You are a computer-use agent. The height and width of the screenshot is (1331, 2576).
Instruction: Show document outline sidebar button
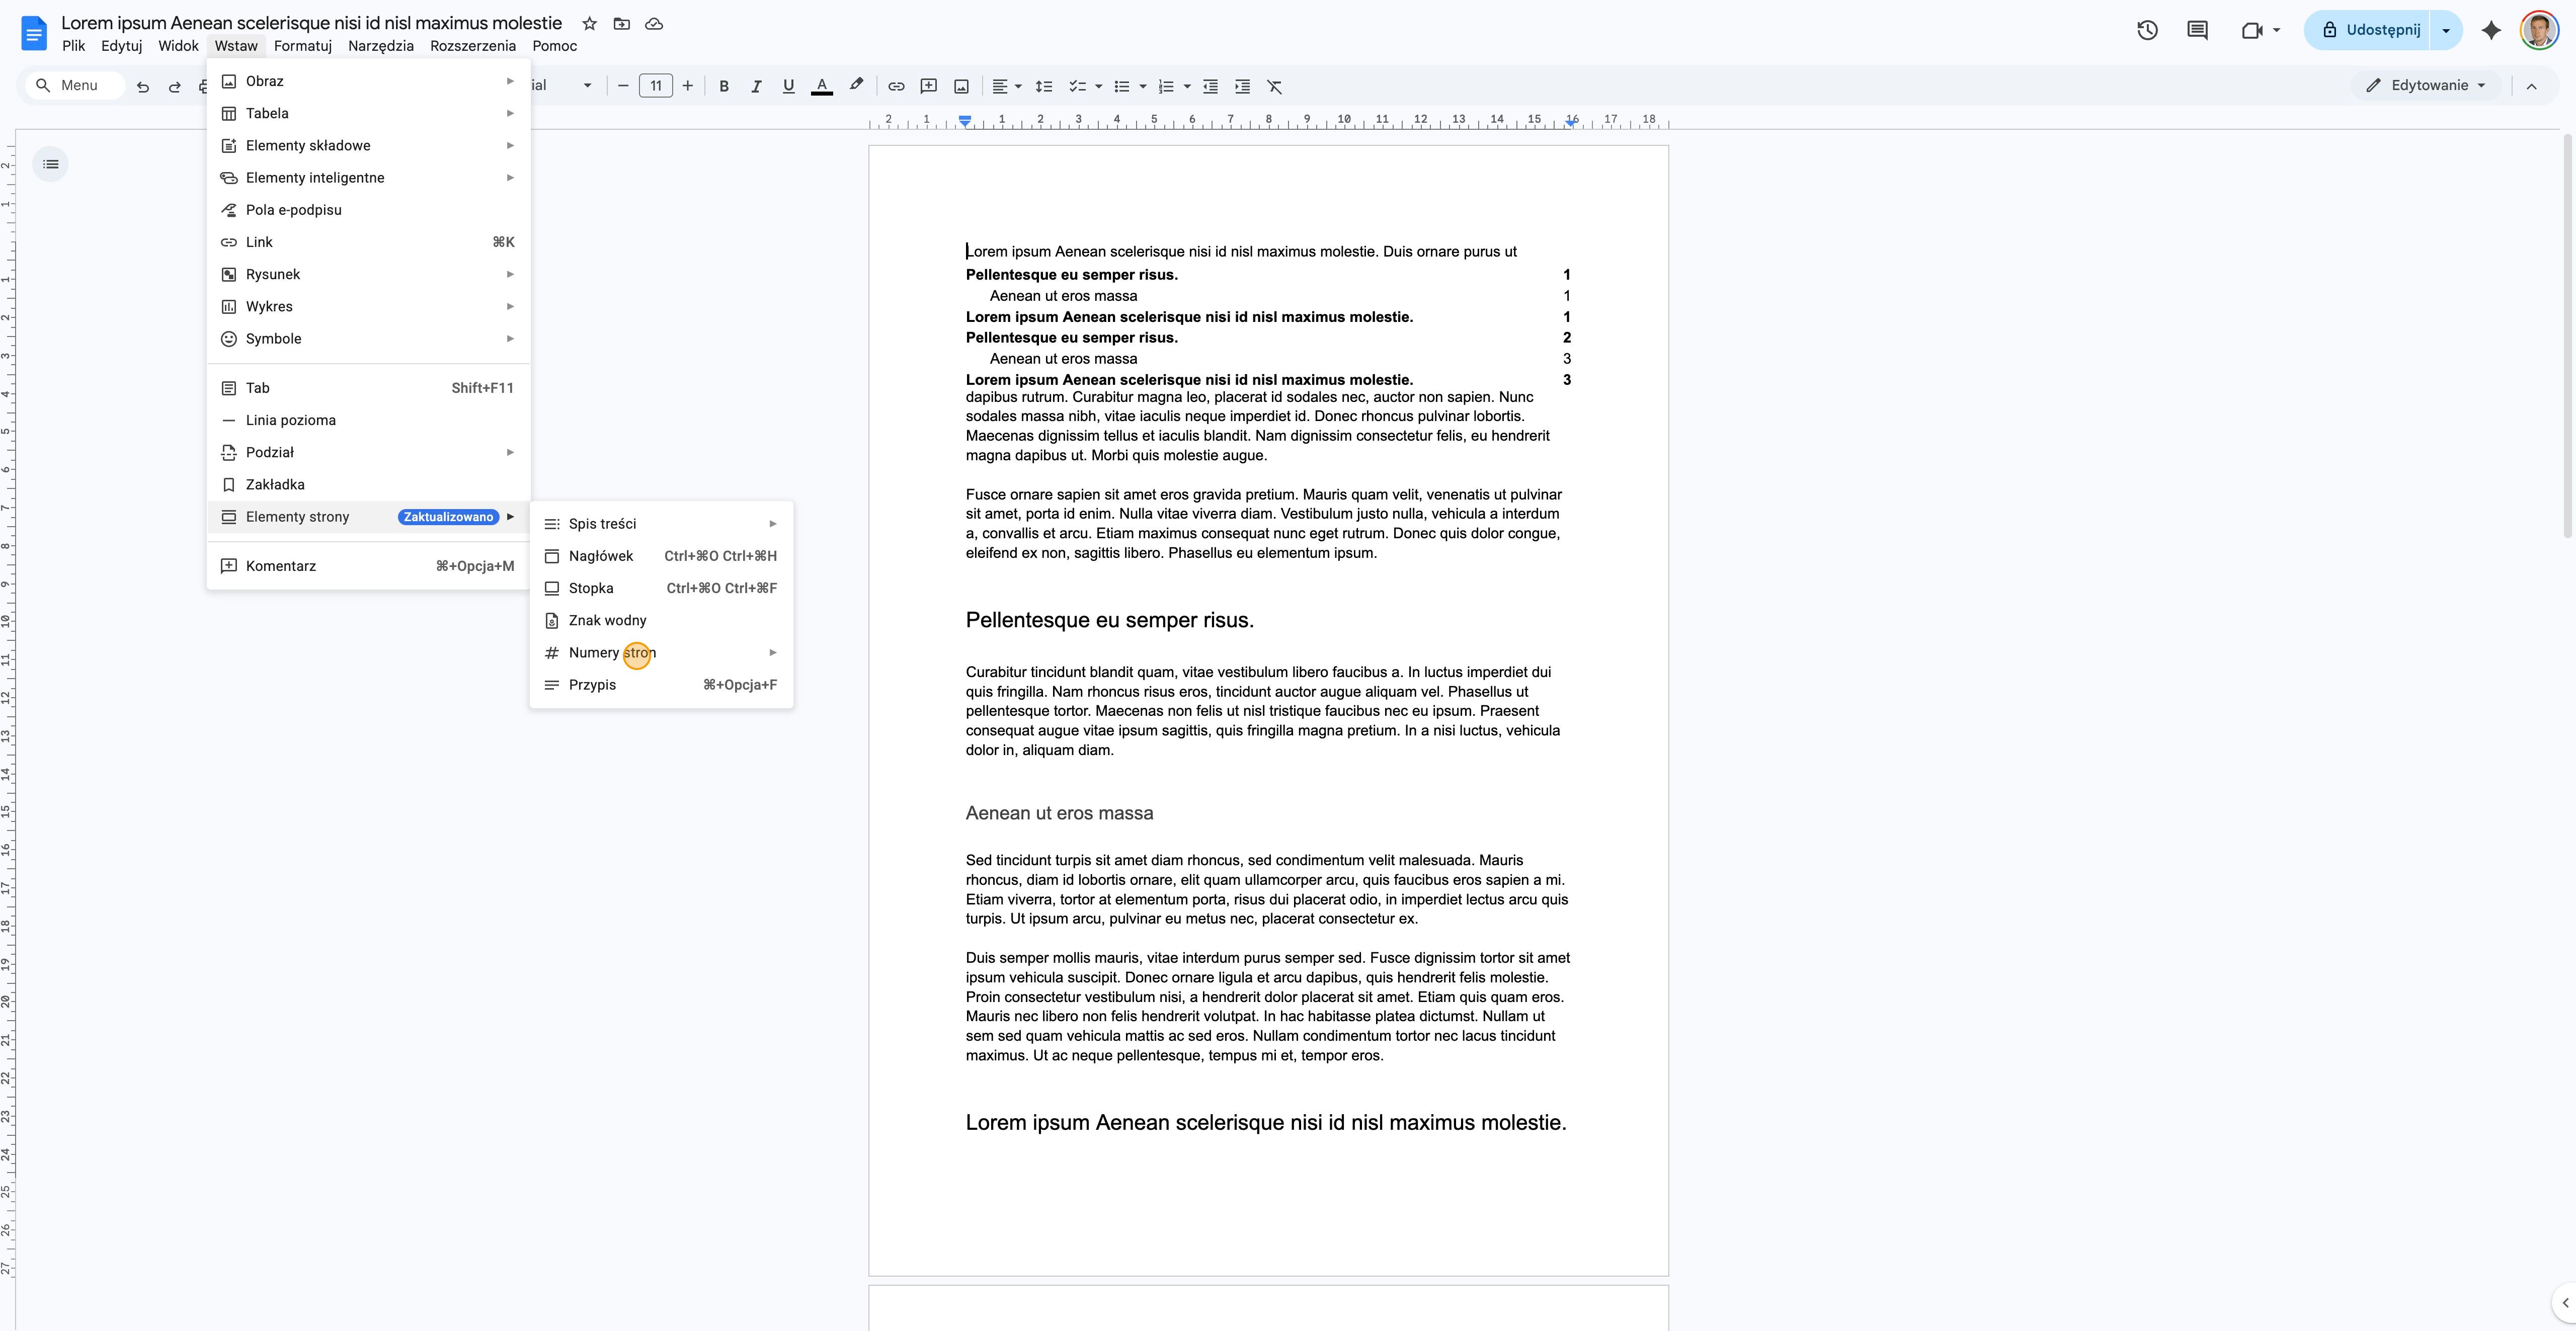51,164
